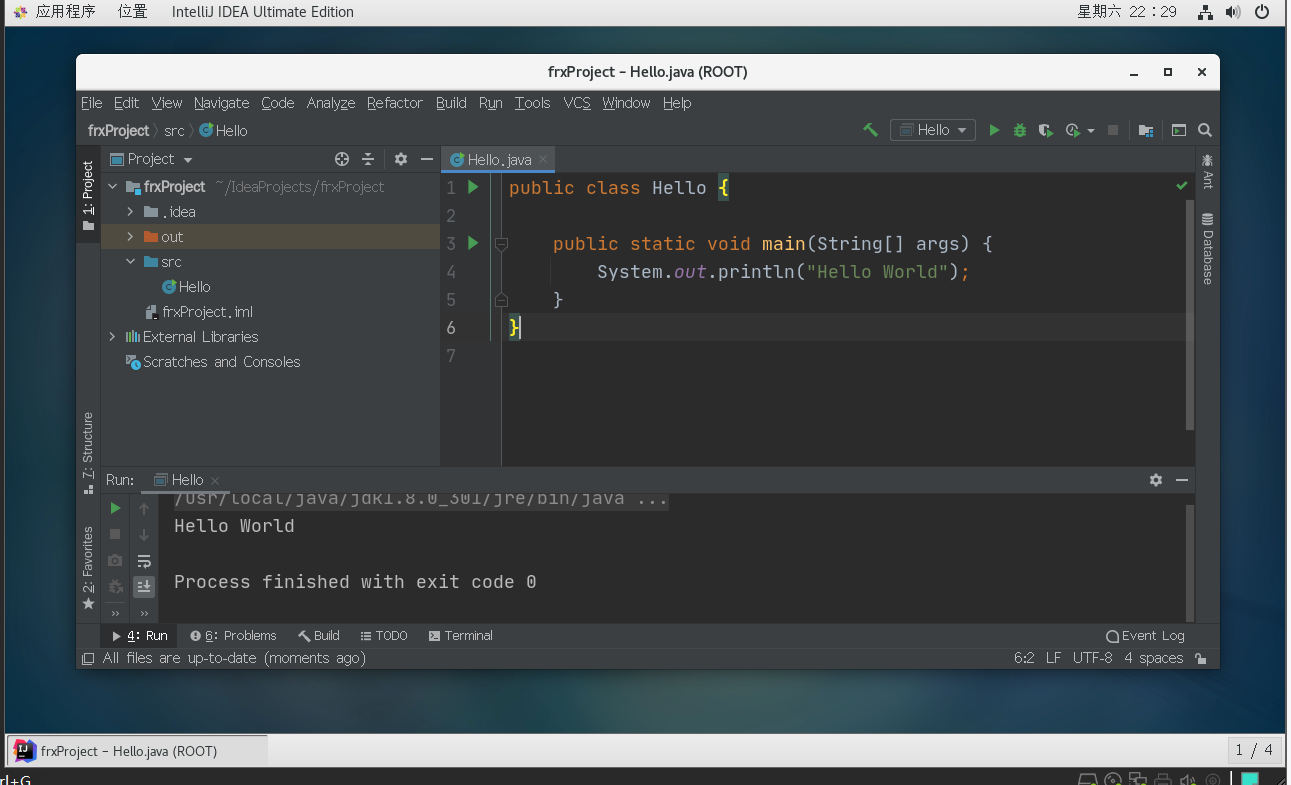Click the system volume icon
Image resolution: width=1291 pixels, height=785 pixels.
point(1233,12)
